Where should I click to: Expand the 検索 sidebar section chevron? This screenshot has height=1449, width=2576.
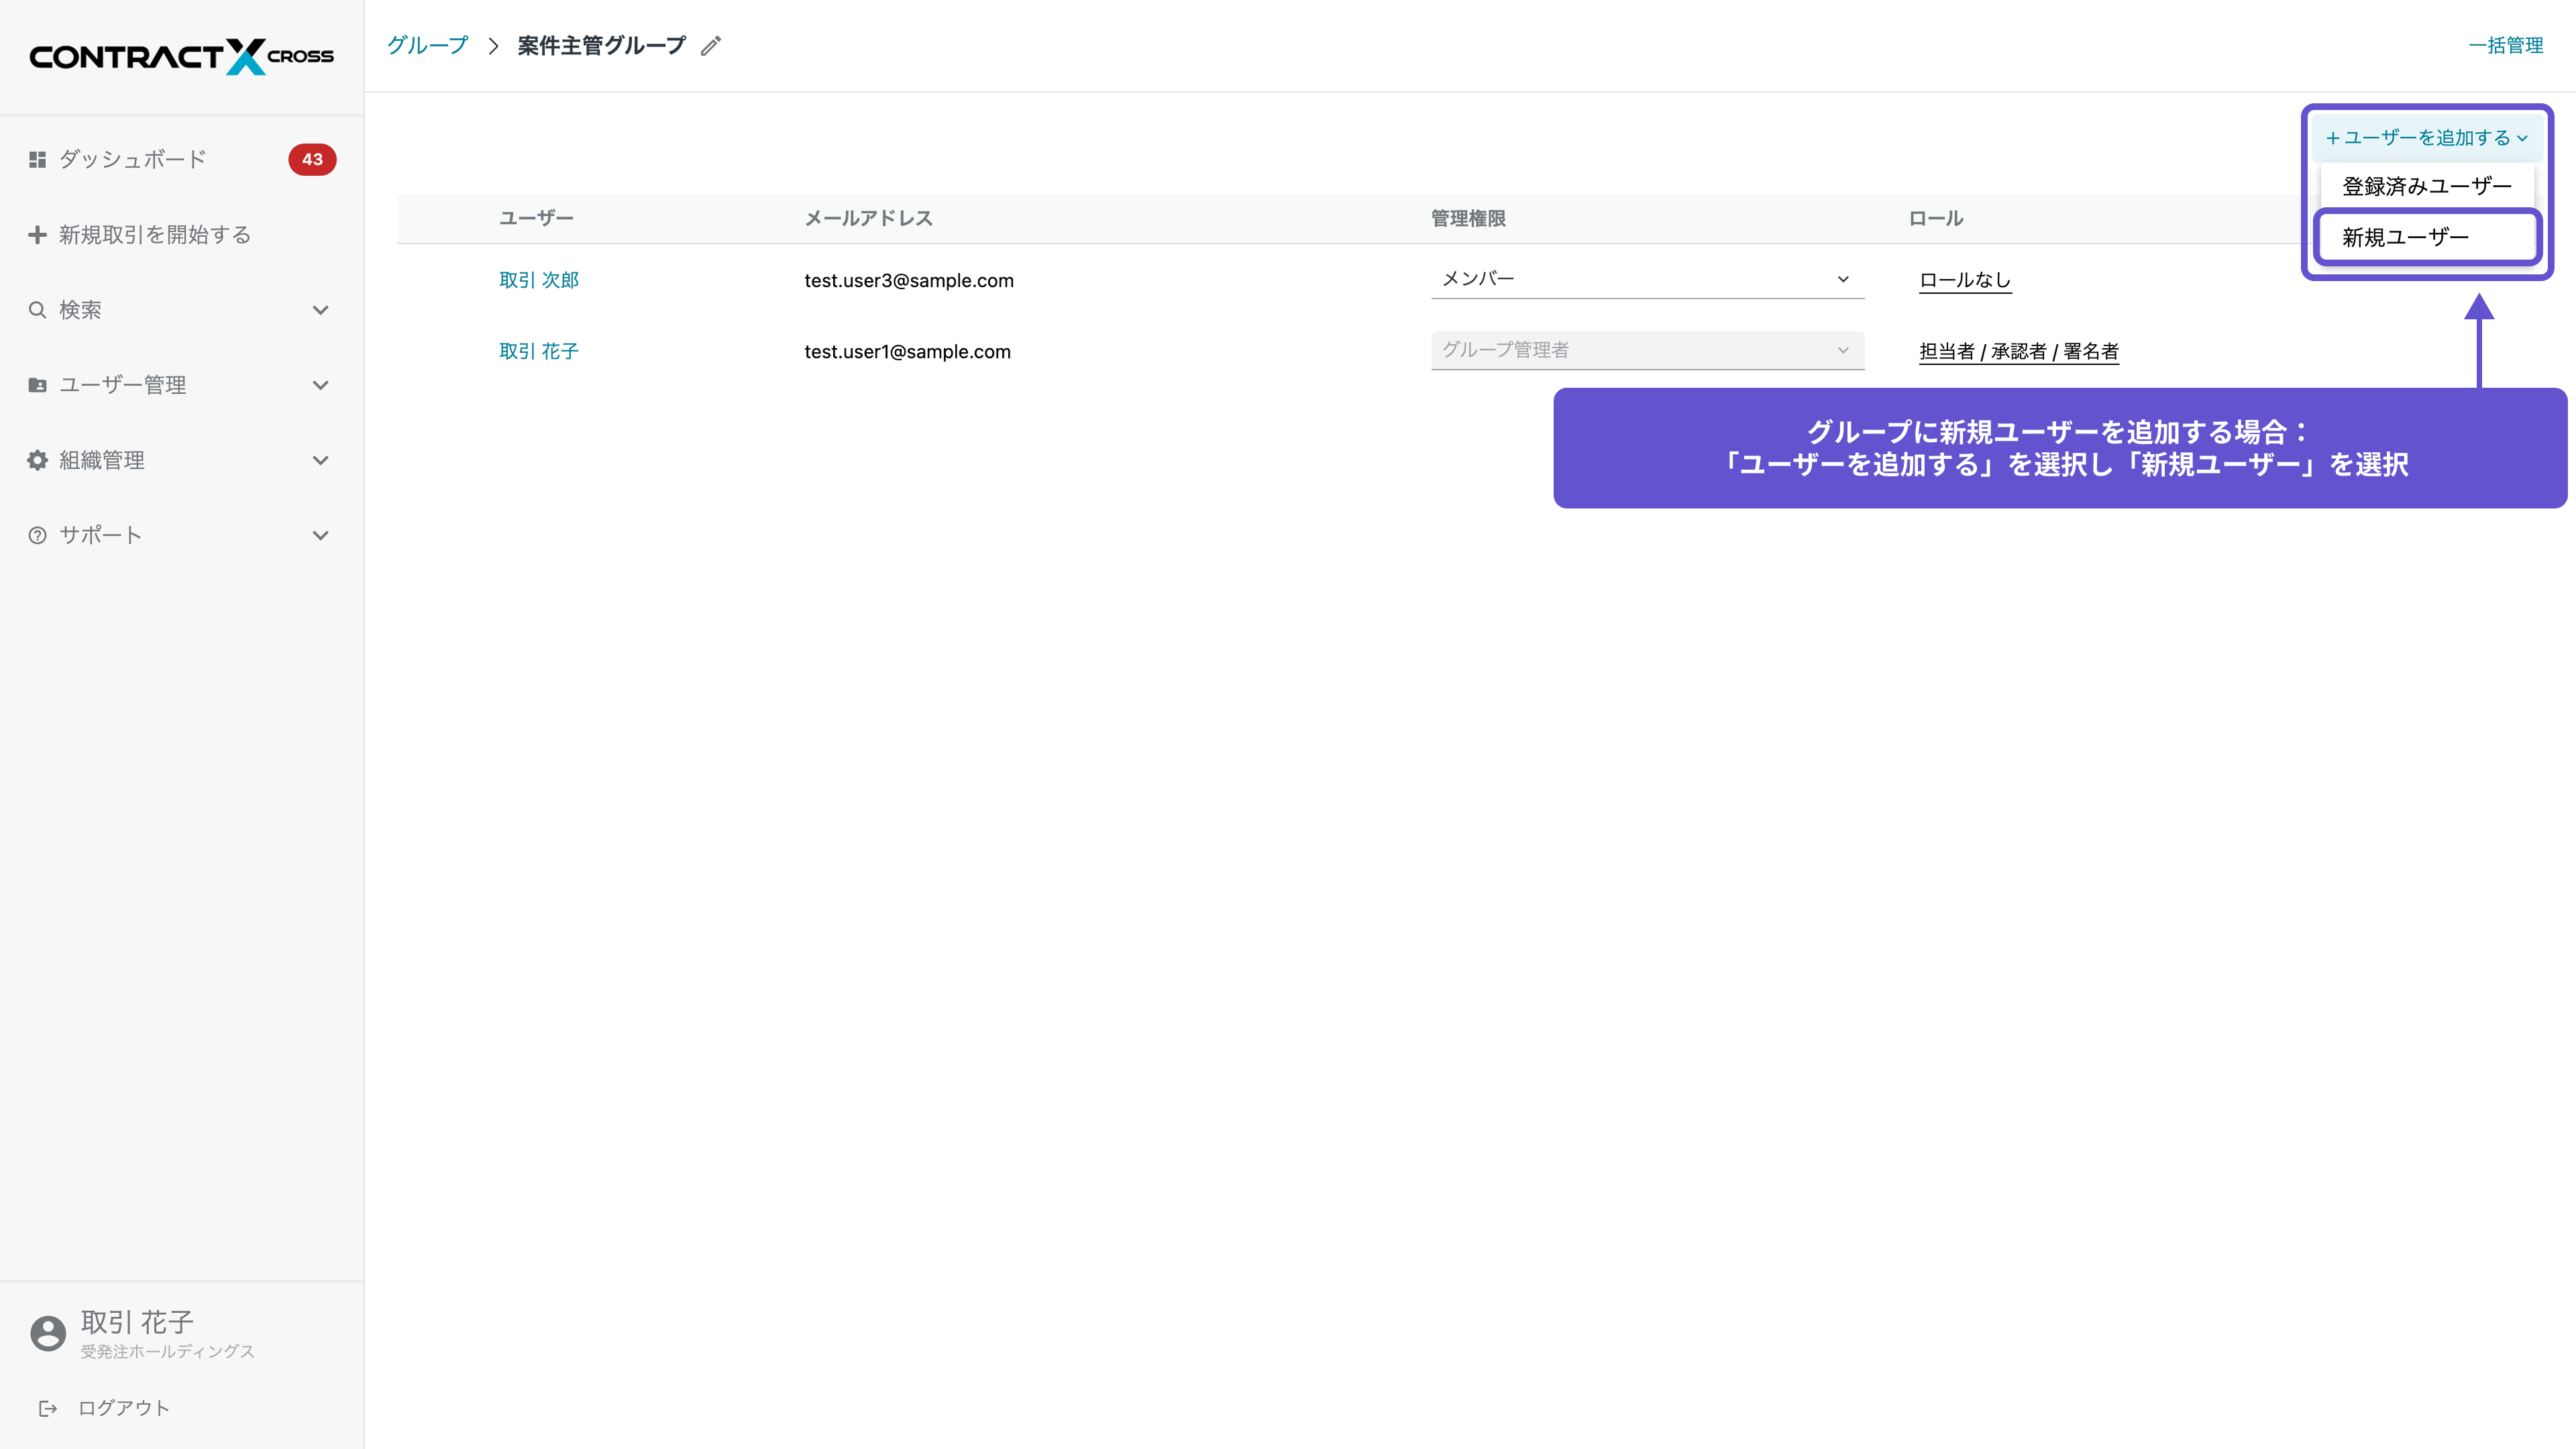tap(320, 310)
